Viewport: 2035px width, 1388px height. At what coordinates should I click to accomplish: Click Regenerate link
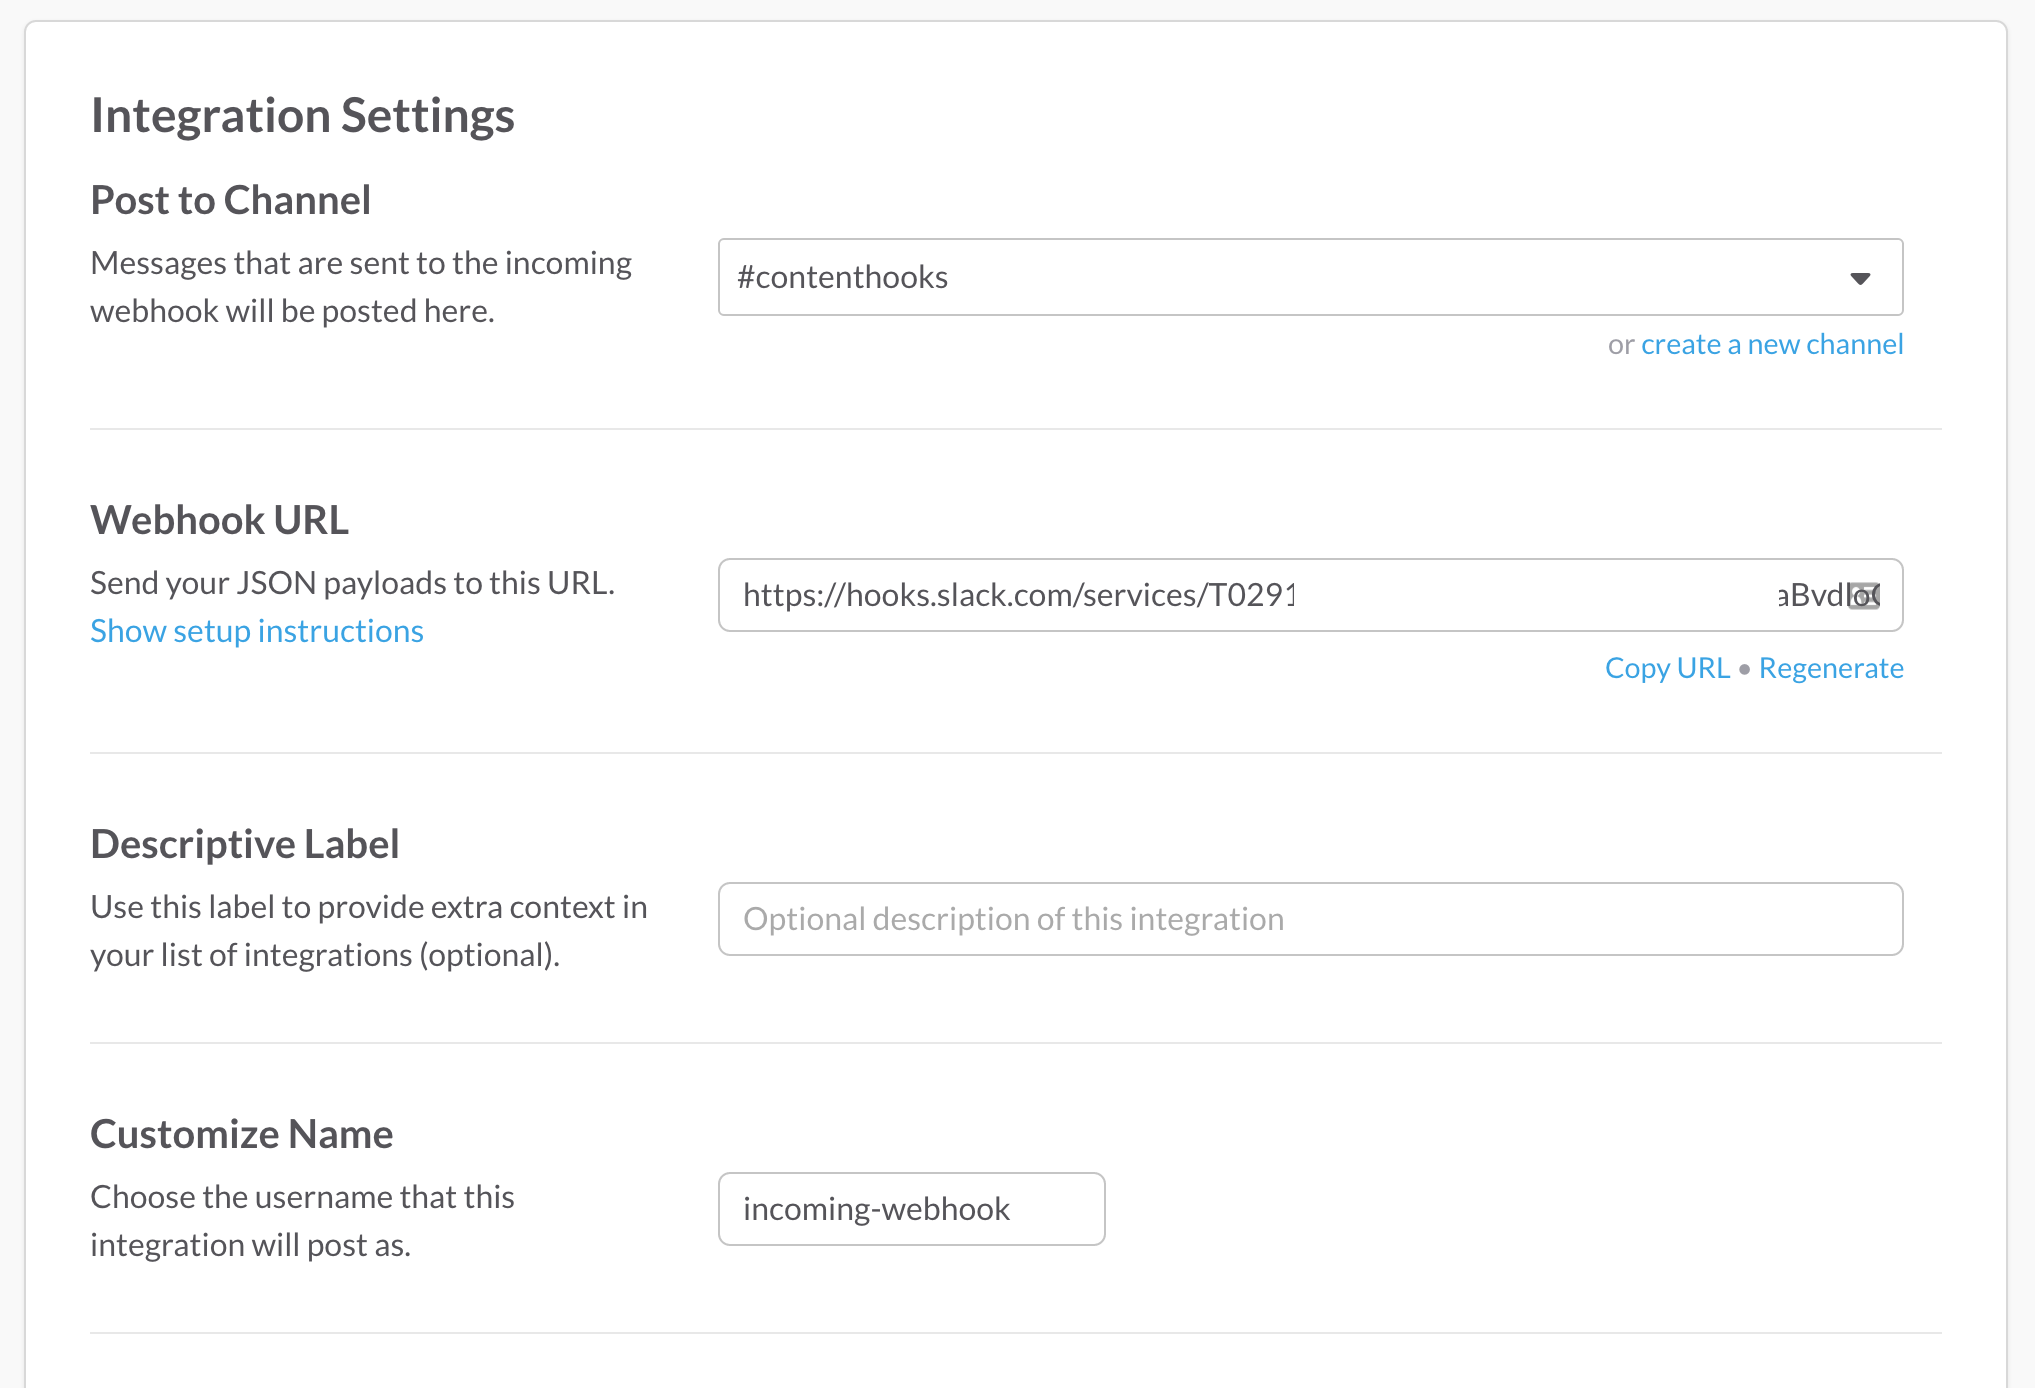(x=1831, y=668)
